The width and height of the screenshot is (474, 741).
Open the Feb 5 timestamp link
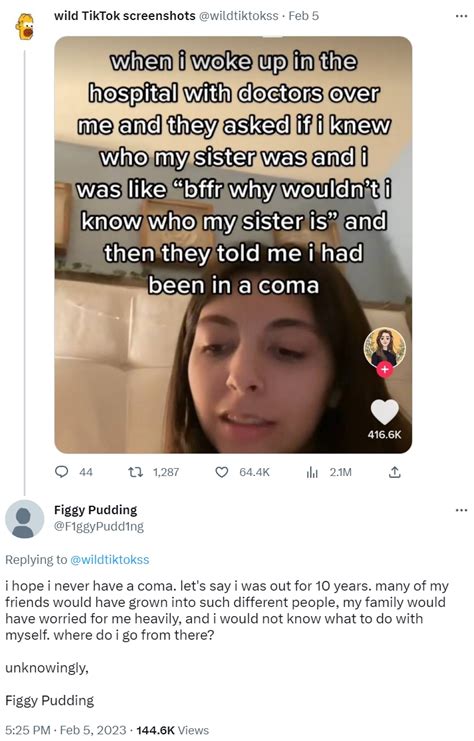point(303,16)
